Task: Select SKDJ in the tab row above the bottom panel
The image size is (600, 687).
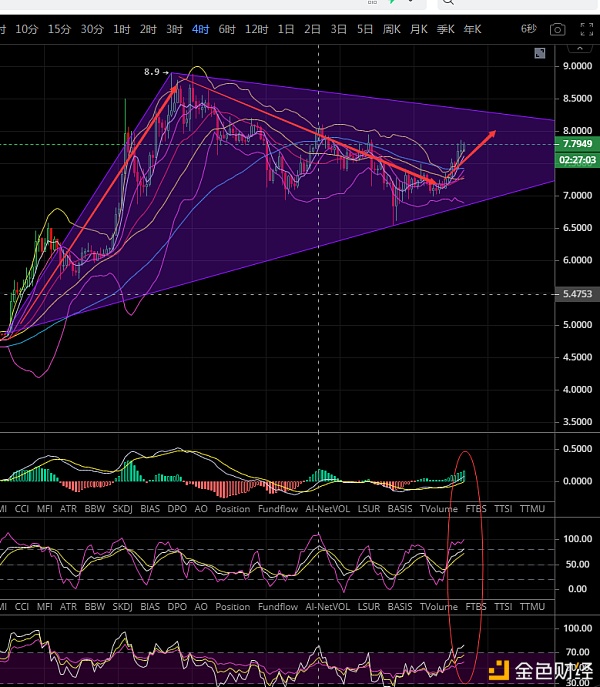Action: (122, 607)
